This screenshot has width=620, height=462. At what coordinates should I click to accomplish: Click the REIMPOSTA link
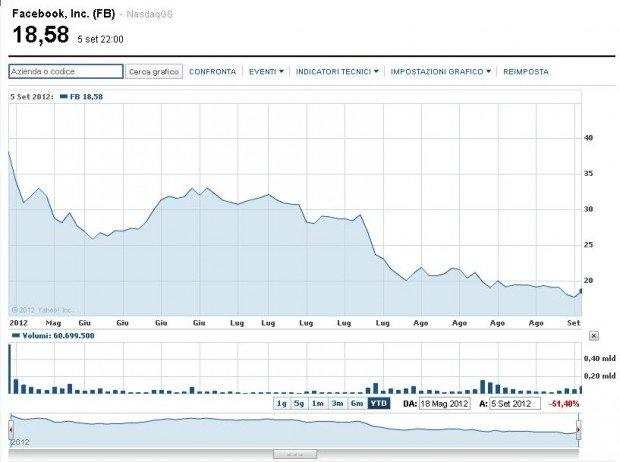[526, 72]
